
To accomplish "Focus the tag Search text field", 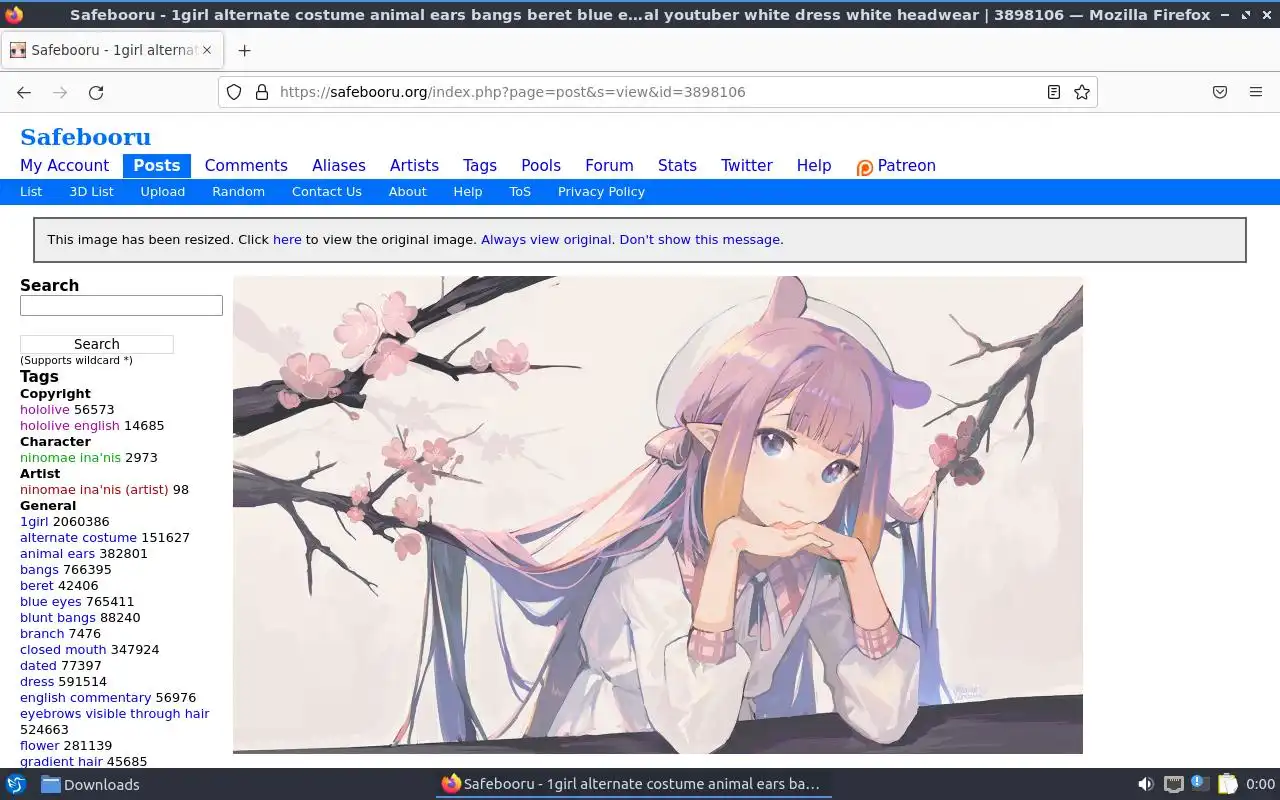I will (x=121, y=305).
